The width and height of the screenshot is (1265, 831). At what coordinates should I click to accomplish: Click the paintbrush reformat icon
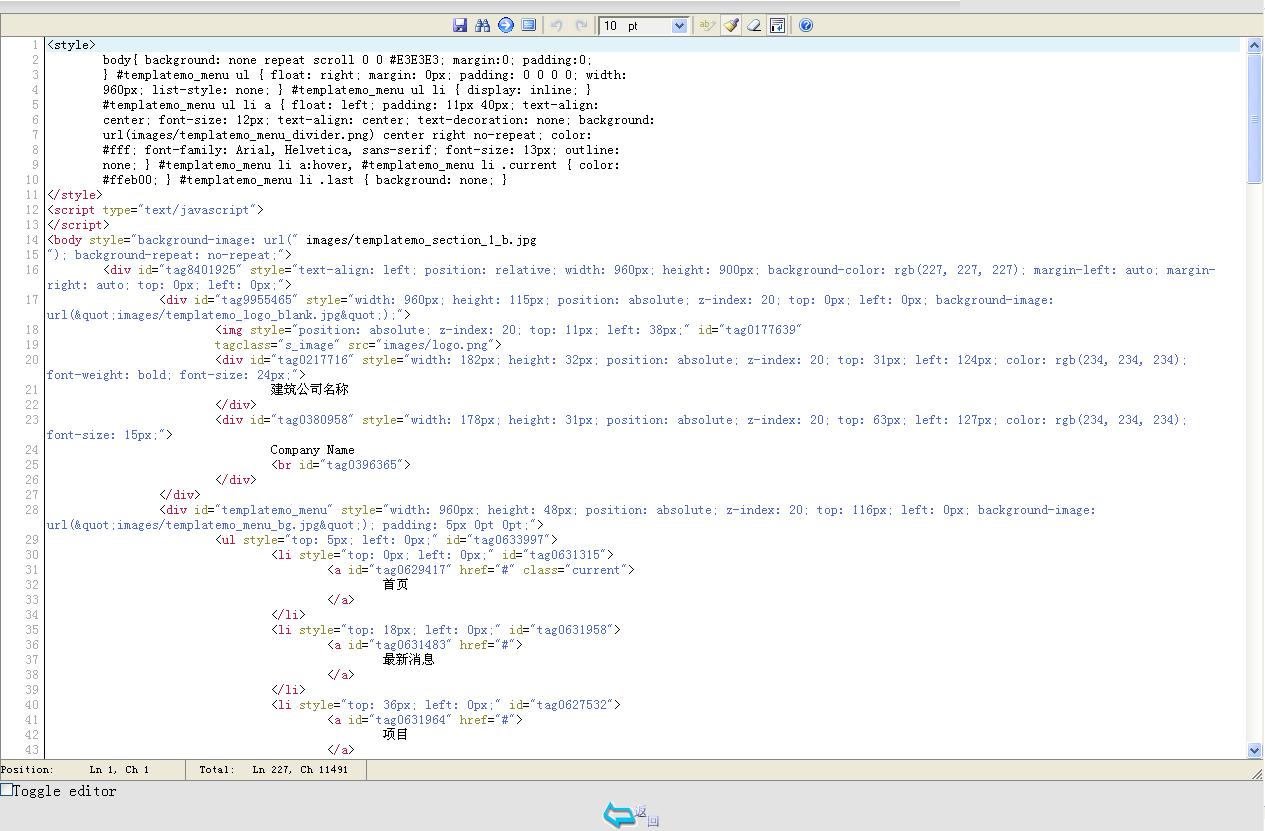coord(731,25)
